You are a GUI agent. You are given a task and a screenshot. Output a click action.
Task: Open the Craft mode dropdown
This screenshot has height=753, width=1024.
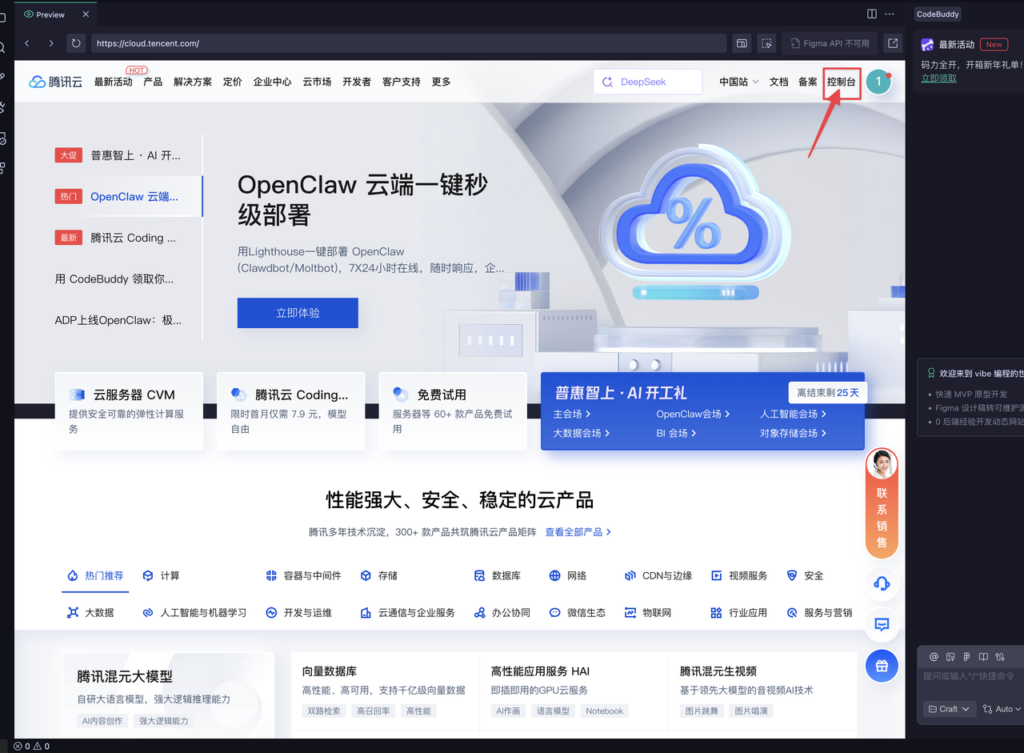(x=948, y=709)
